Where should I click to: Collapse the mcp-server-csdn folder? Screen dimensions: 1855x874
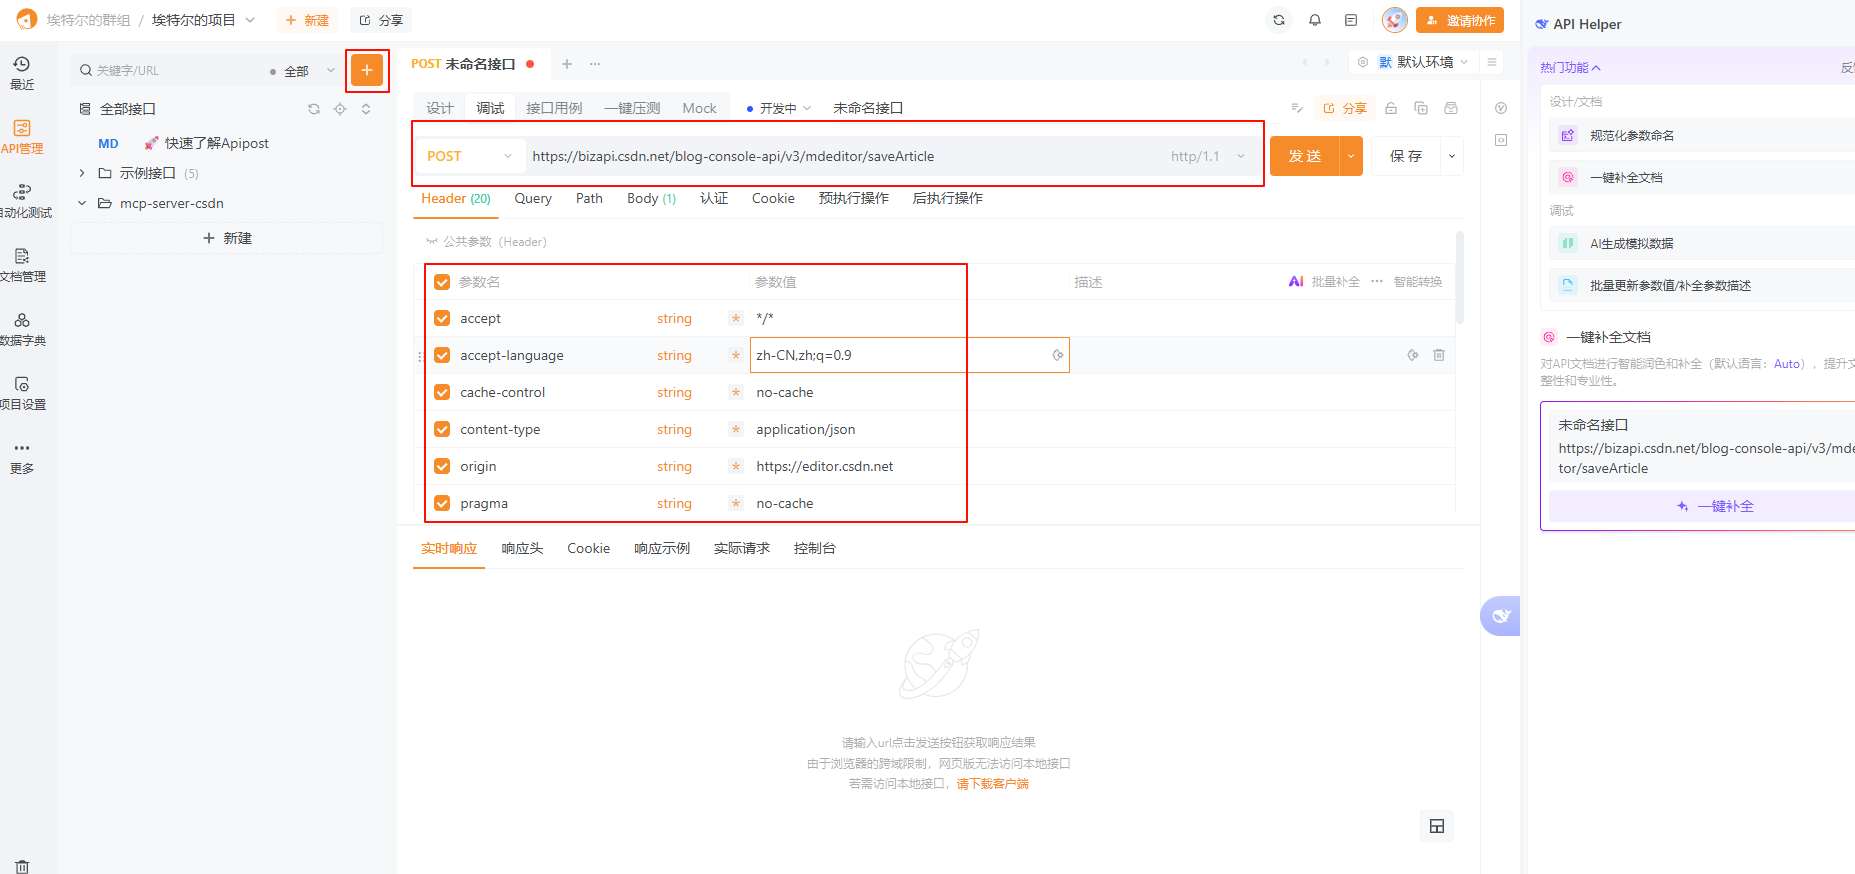coord(82,203)
